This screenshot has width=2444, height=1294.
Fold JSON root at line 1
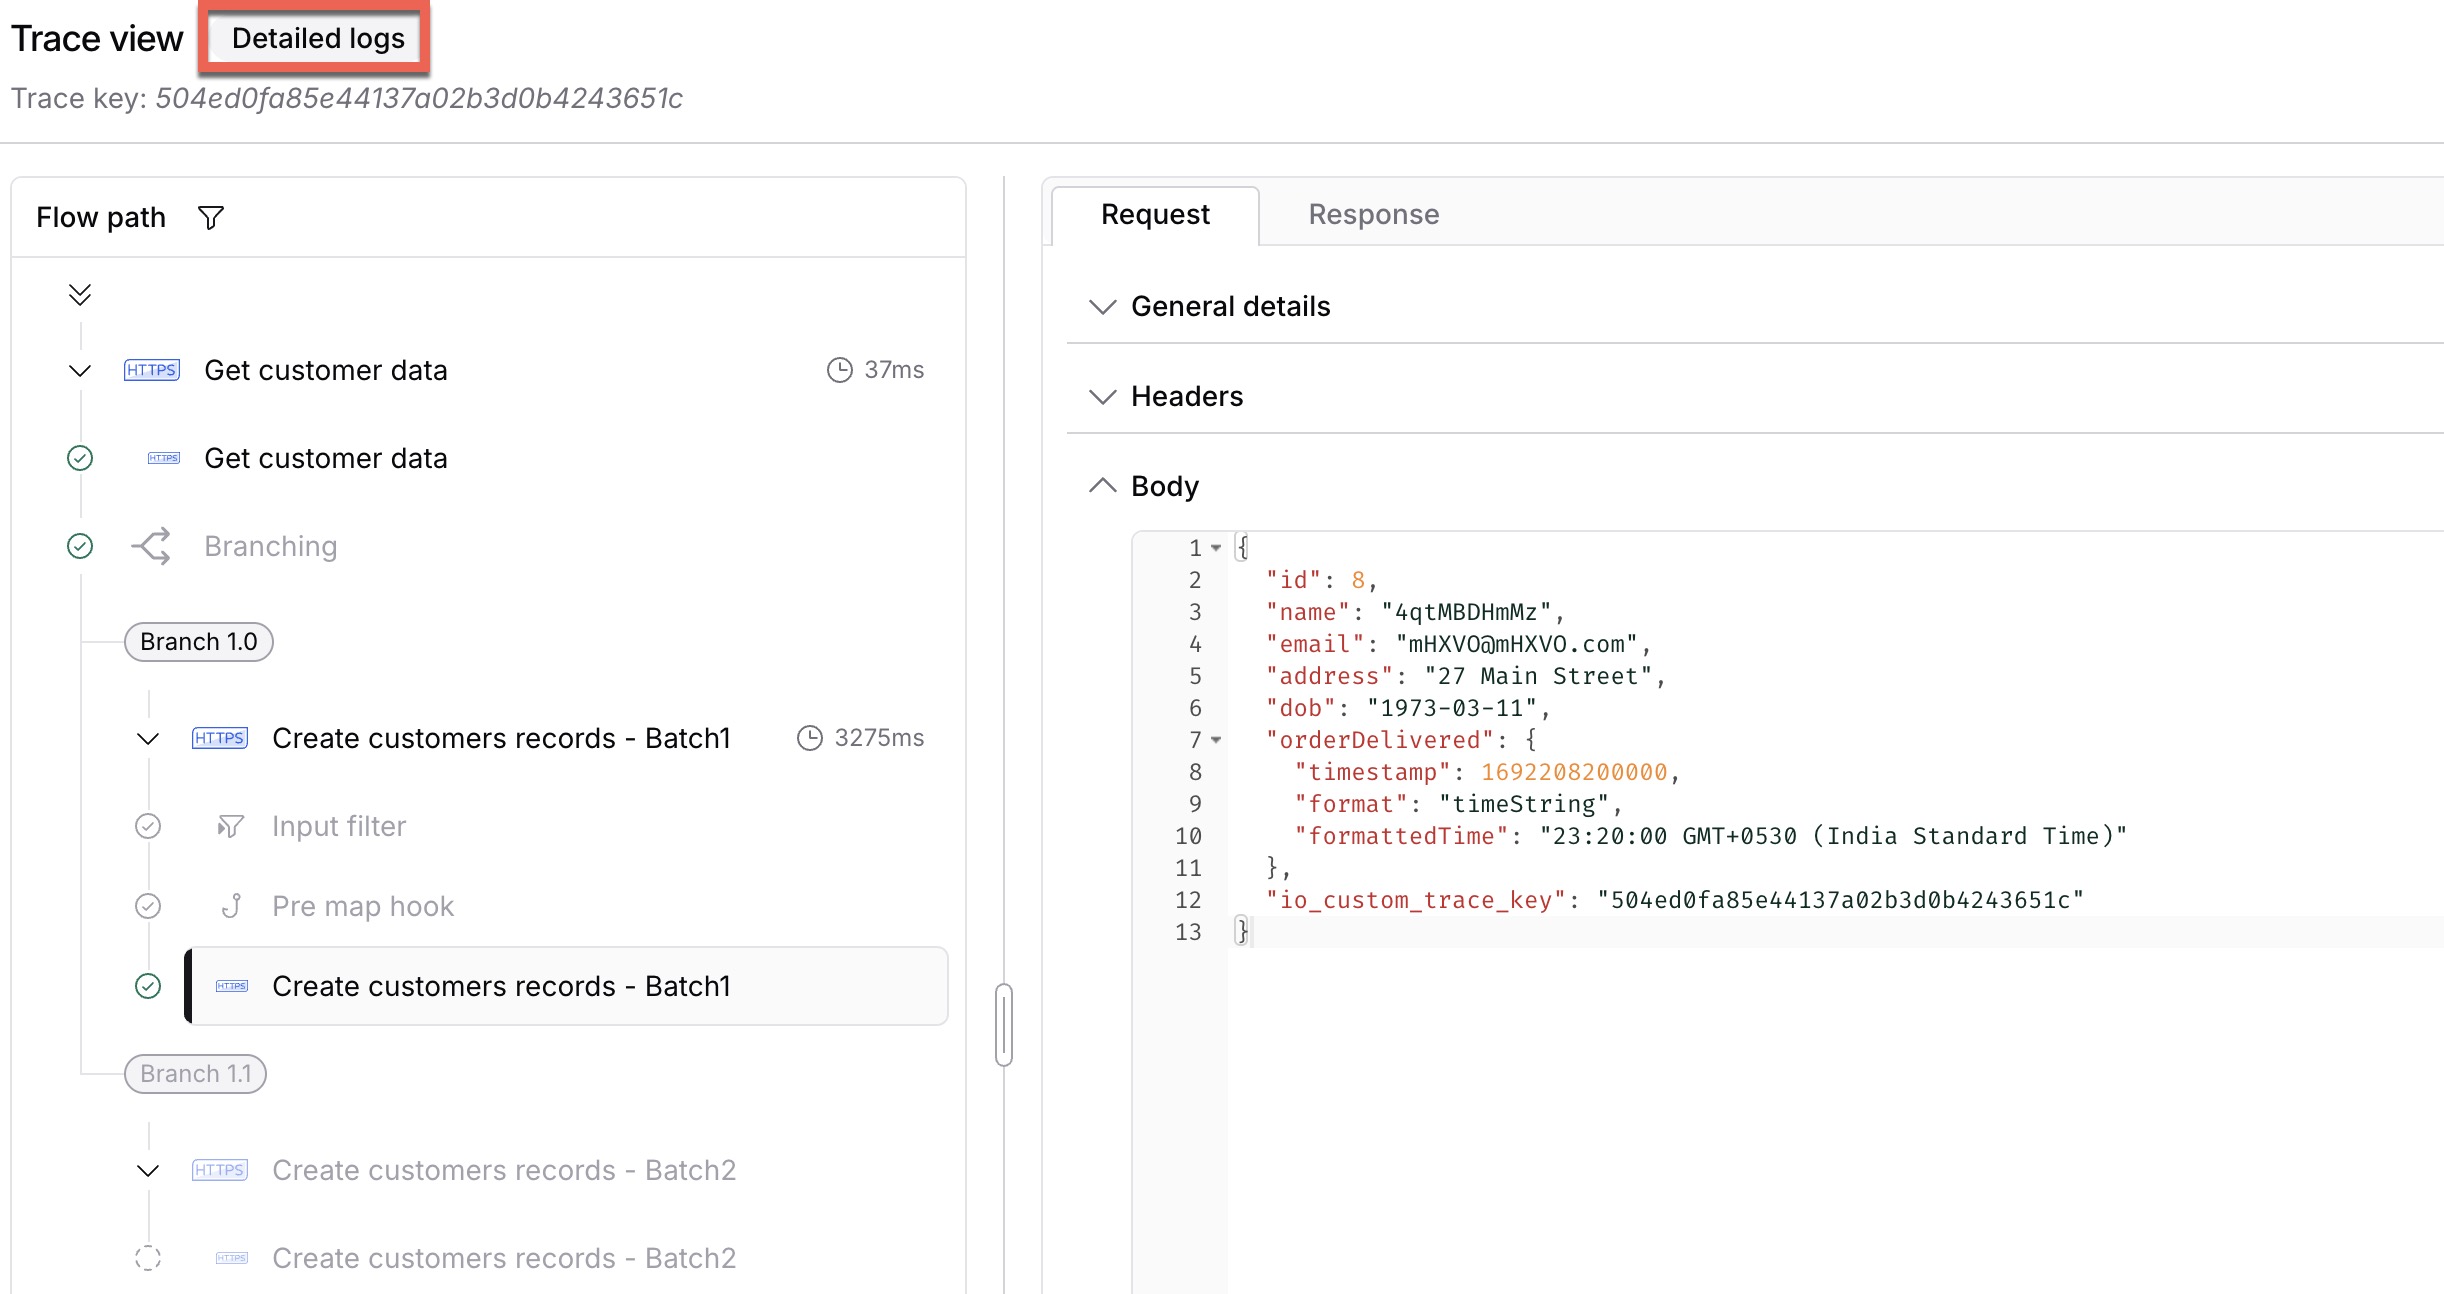point(1216,548)
